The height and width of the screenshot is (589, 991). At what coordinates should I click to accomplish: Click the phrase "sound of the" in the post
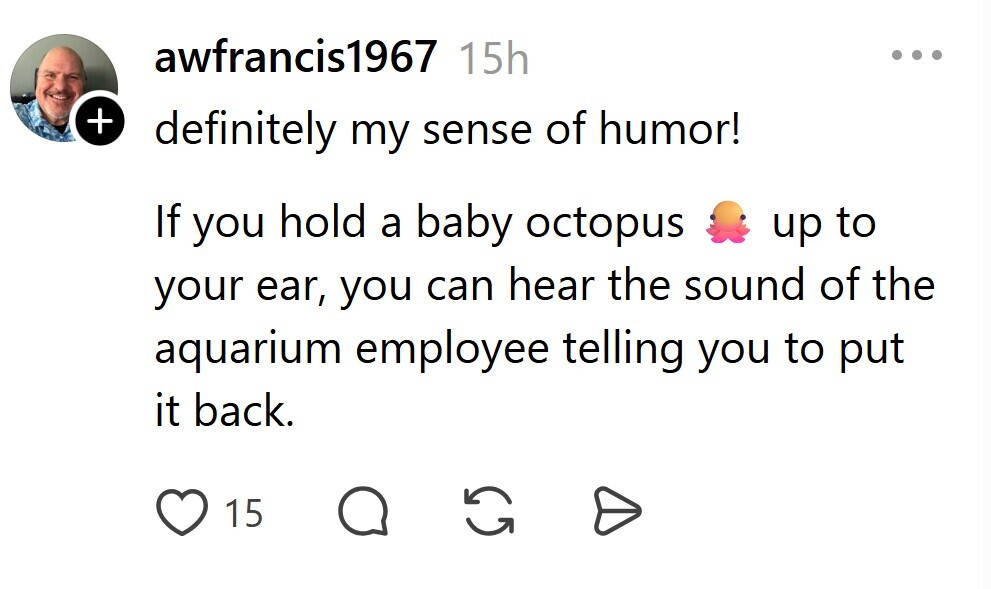[810, 285]
